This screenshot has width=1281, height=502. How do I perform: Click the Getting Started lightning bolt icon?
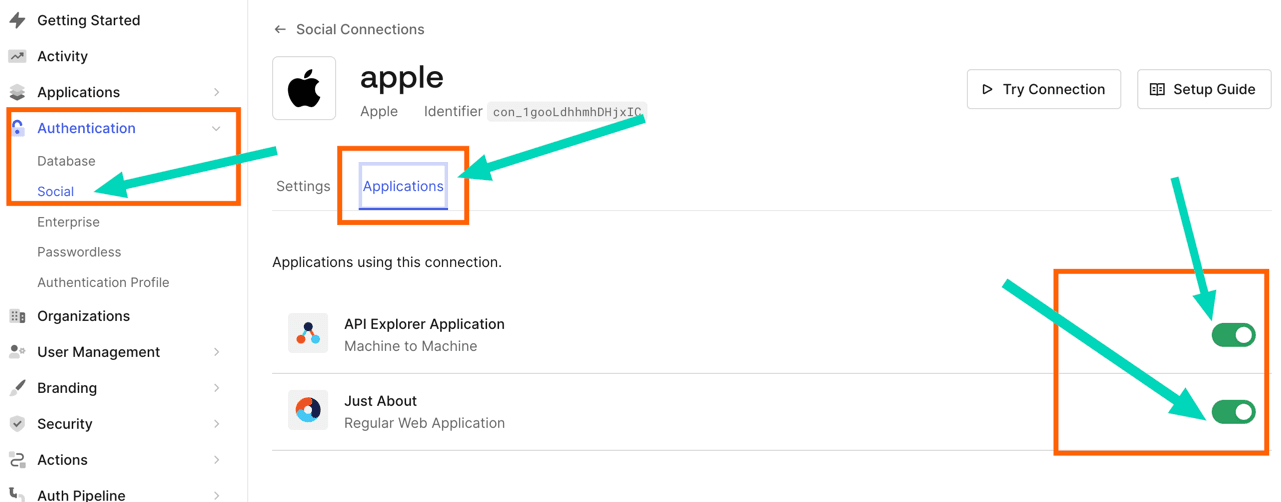(x=17, y=20)
